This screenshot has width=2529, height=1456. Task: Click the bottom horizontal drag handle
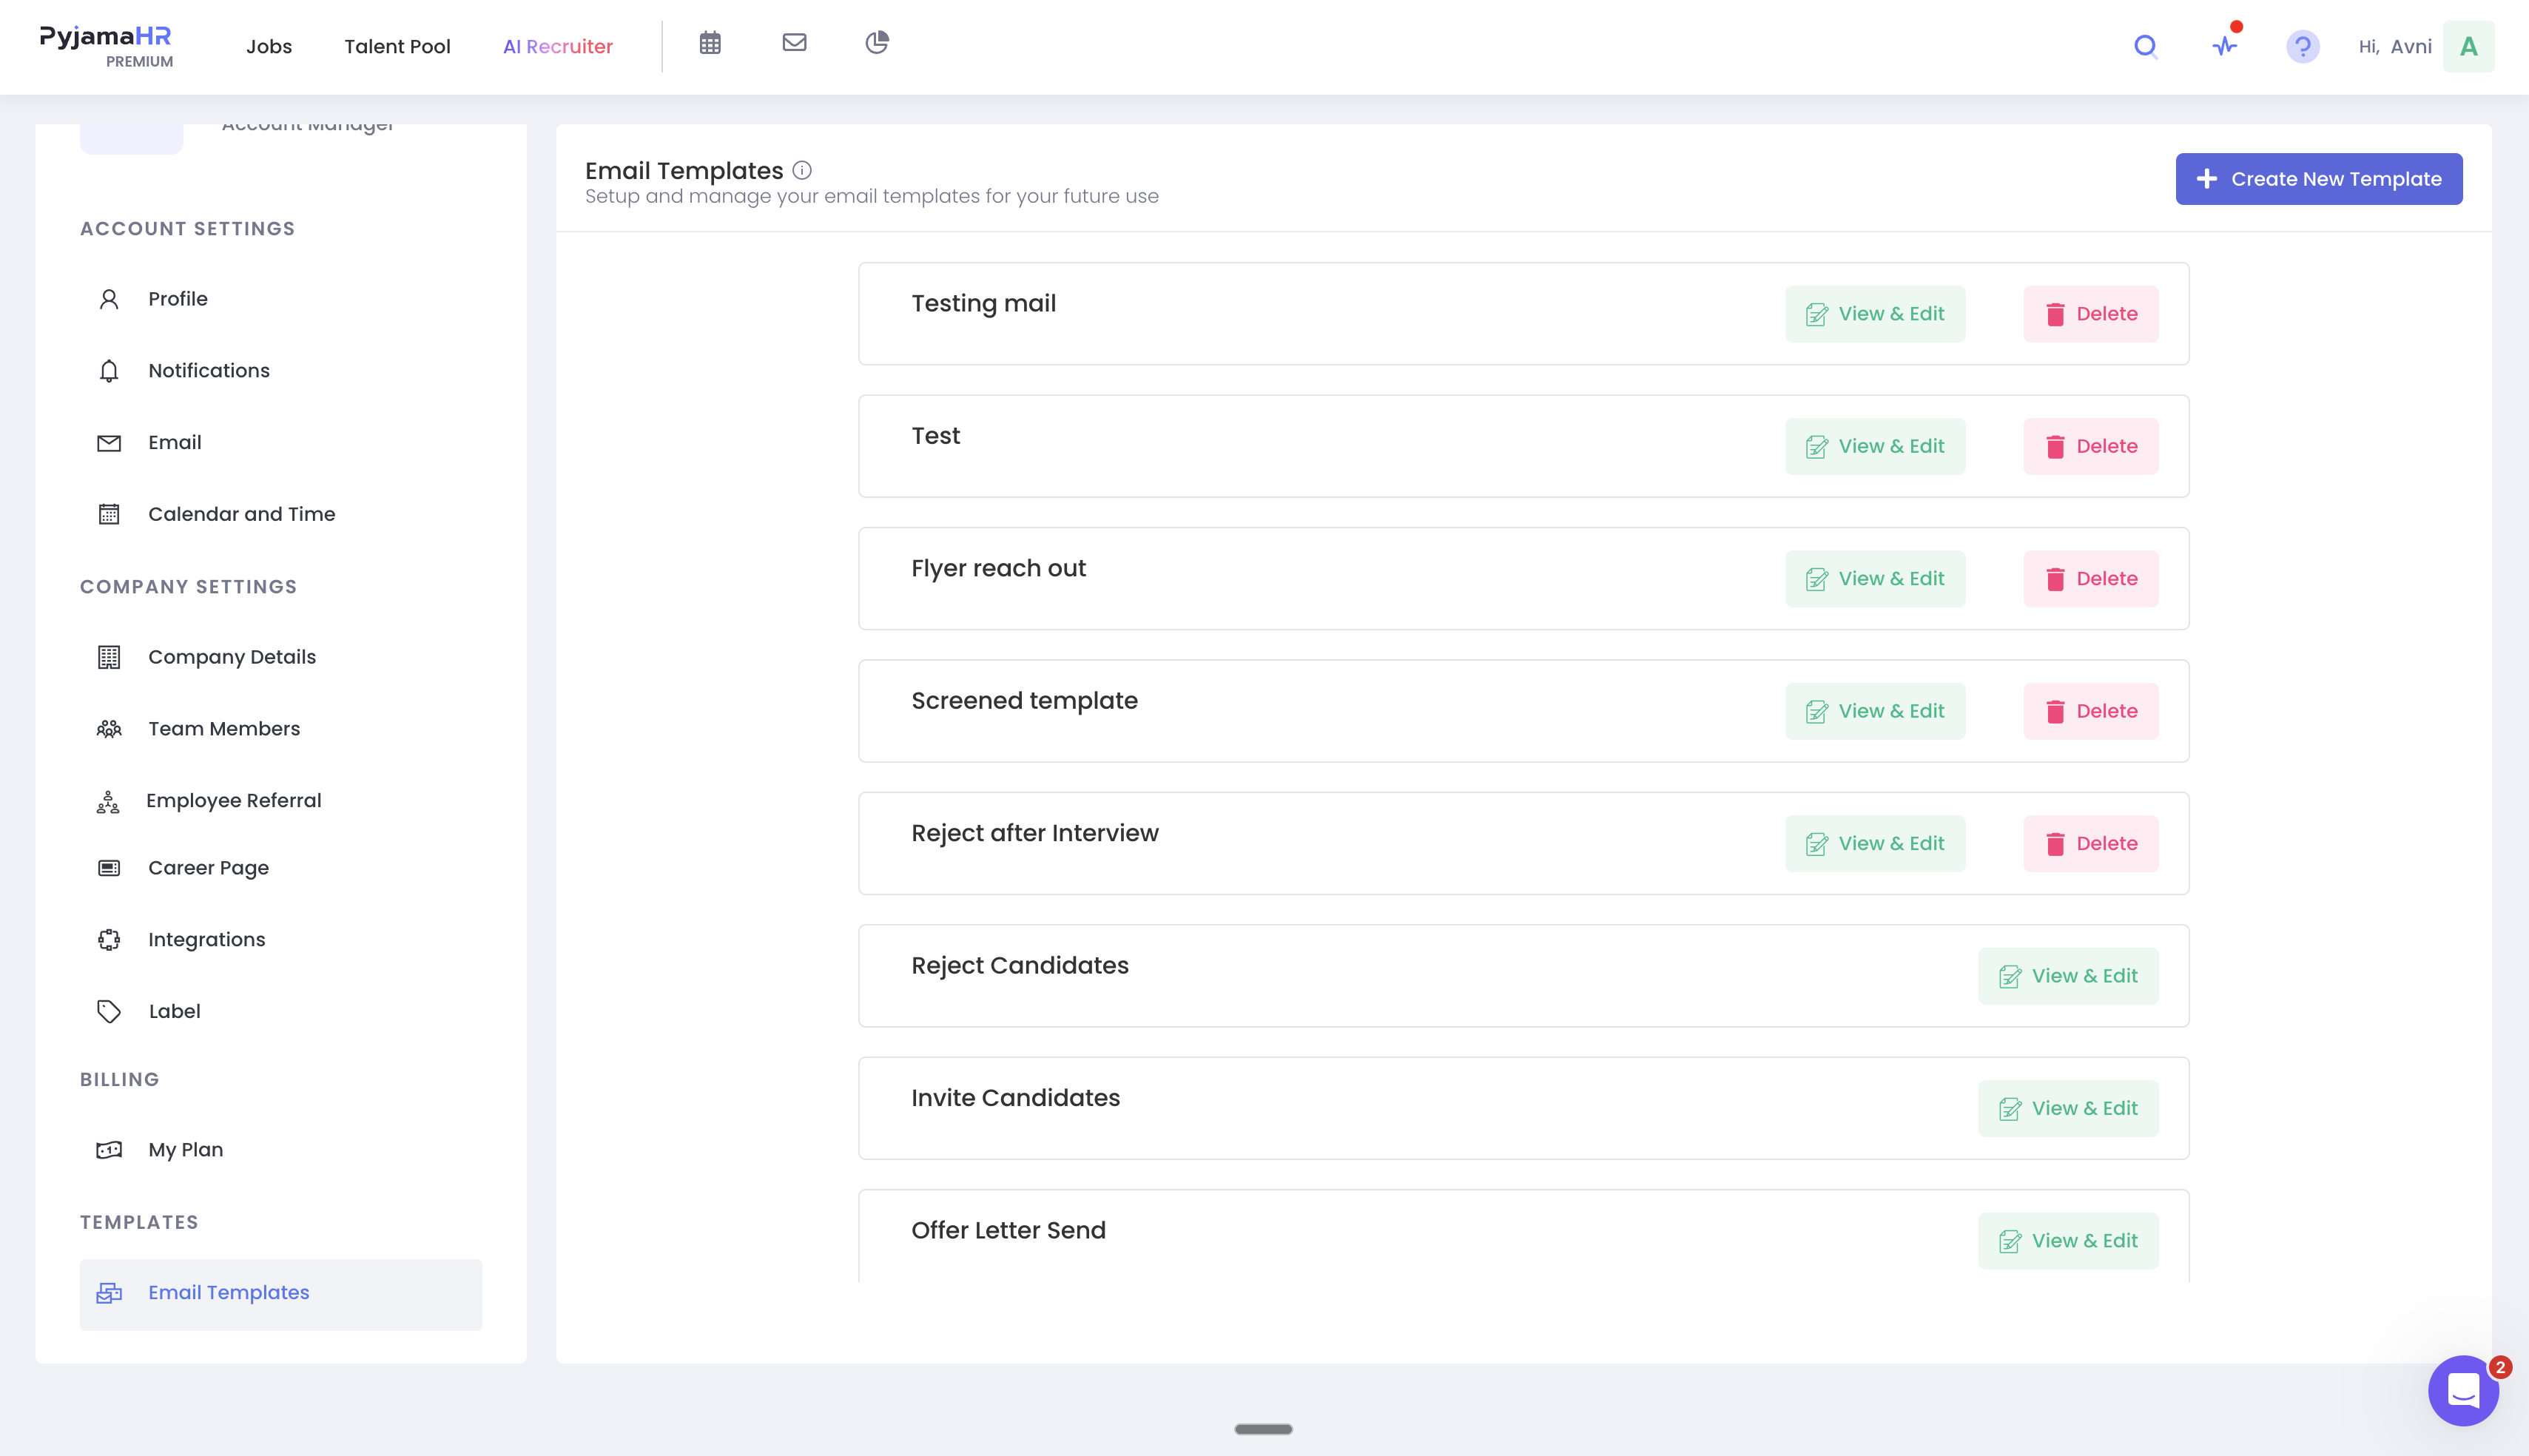click(x=1263, y=1429)
